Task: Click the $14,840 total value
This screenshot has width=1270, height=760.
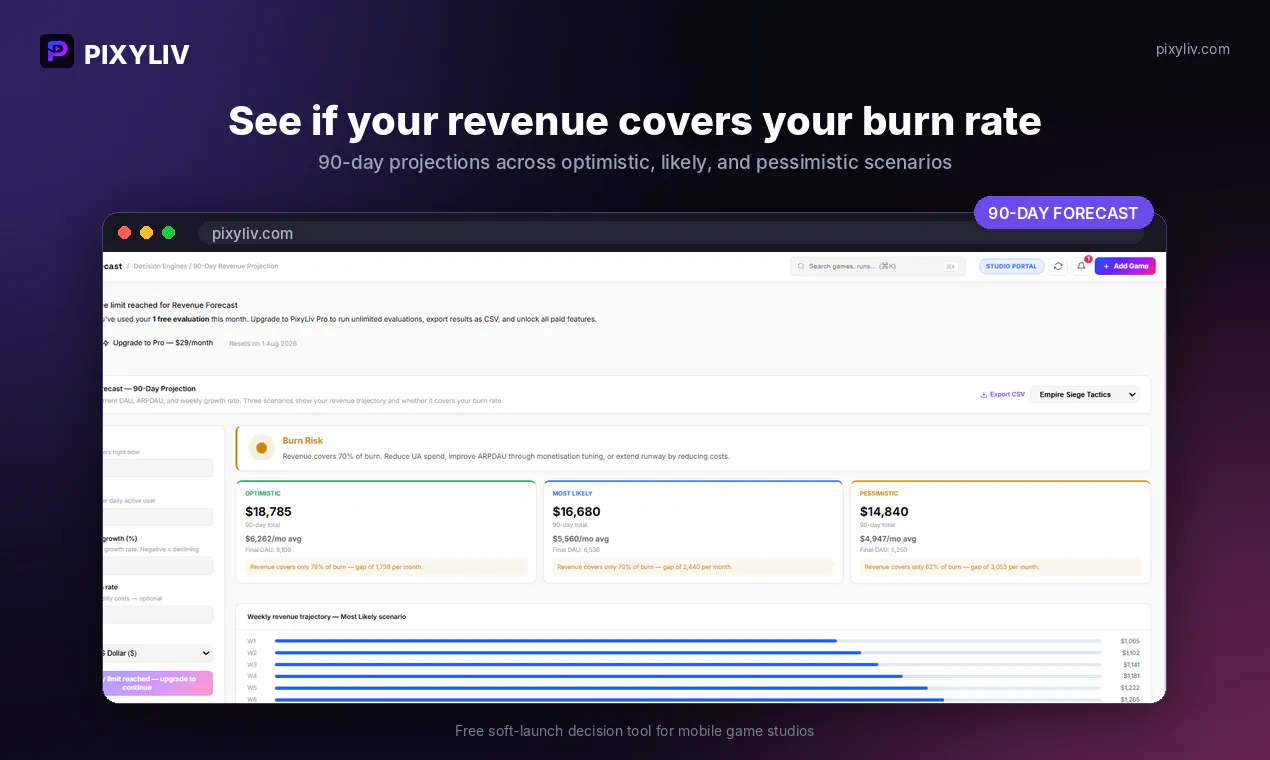Action: point(884,512)
